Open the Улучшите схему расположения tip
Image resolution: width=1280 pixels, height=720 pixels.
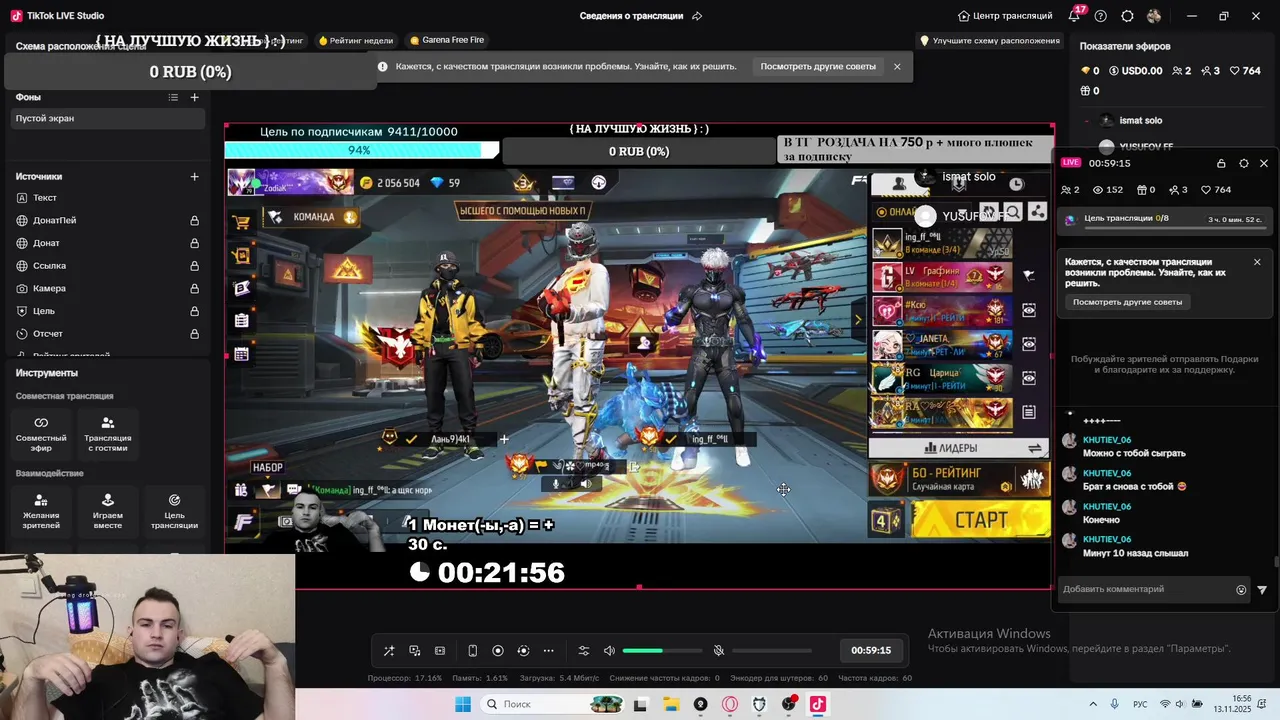coord(990,41)
